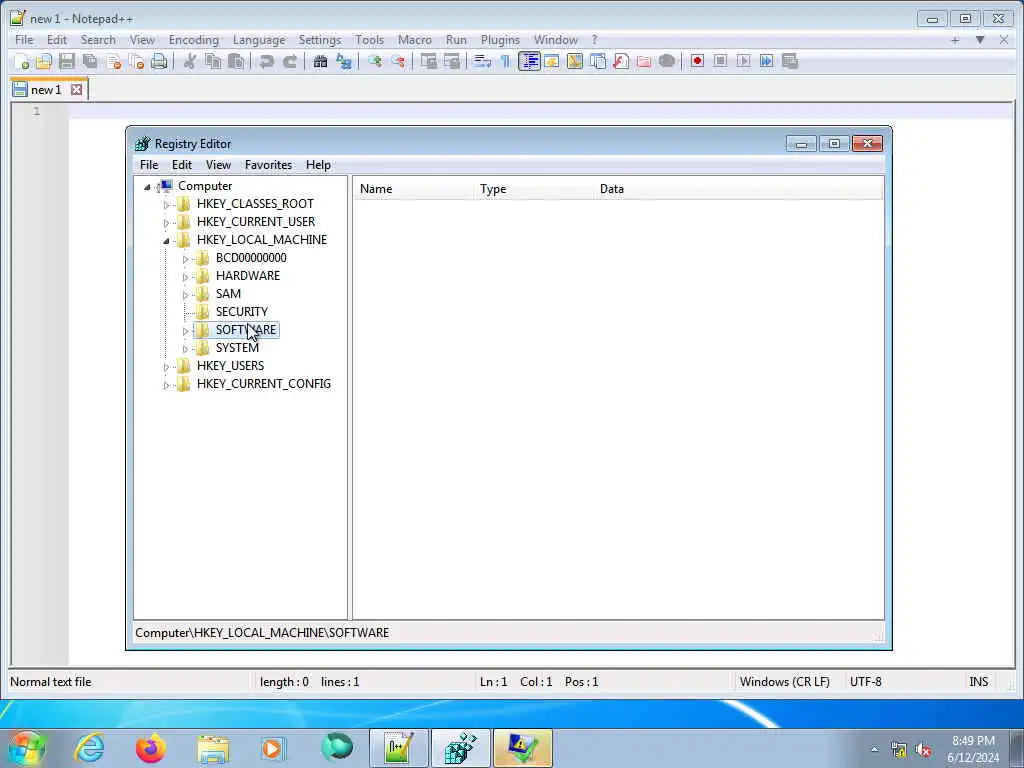Toggle show all characters pilcrow icon
Image resolution: width=1024 pixels, height=768 pixels.
click(505, 61)
